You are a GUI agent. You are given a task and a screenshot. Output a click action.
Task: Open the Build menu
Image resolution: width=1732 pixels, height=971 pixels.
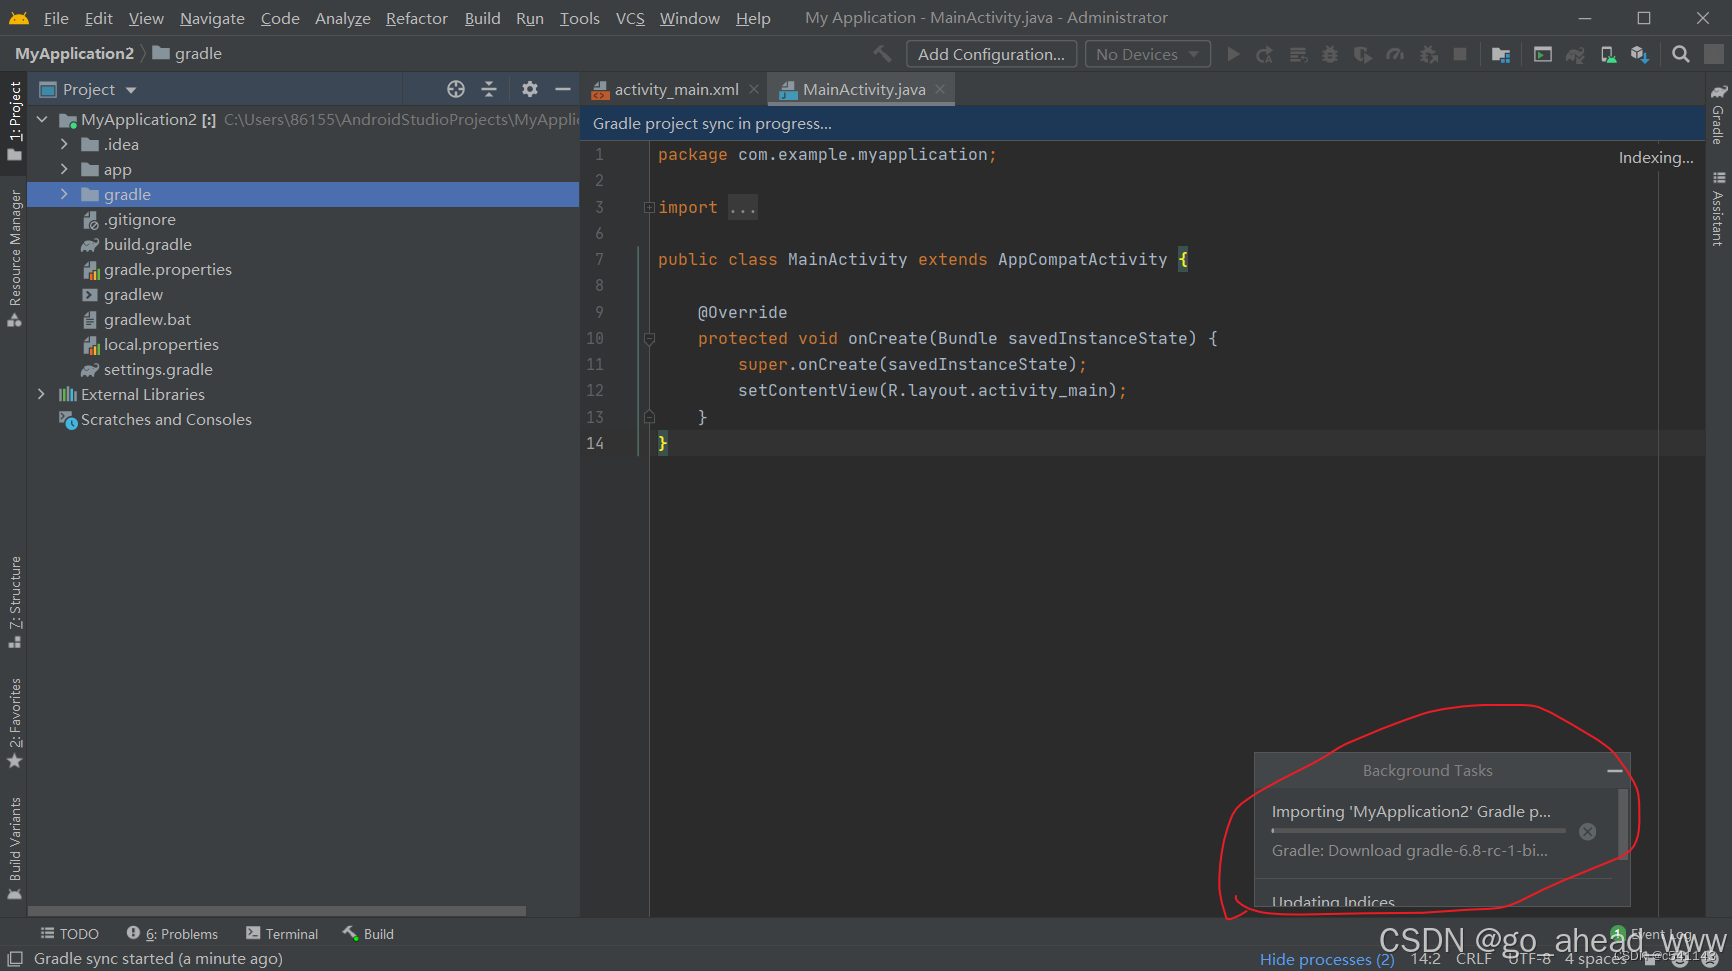[x=482, y=18]
